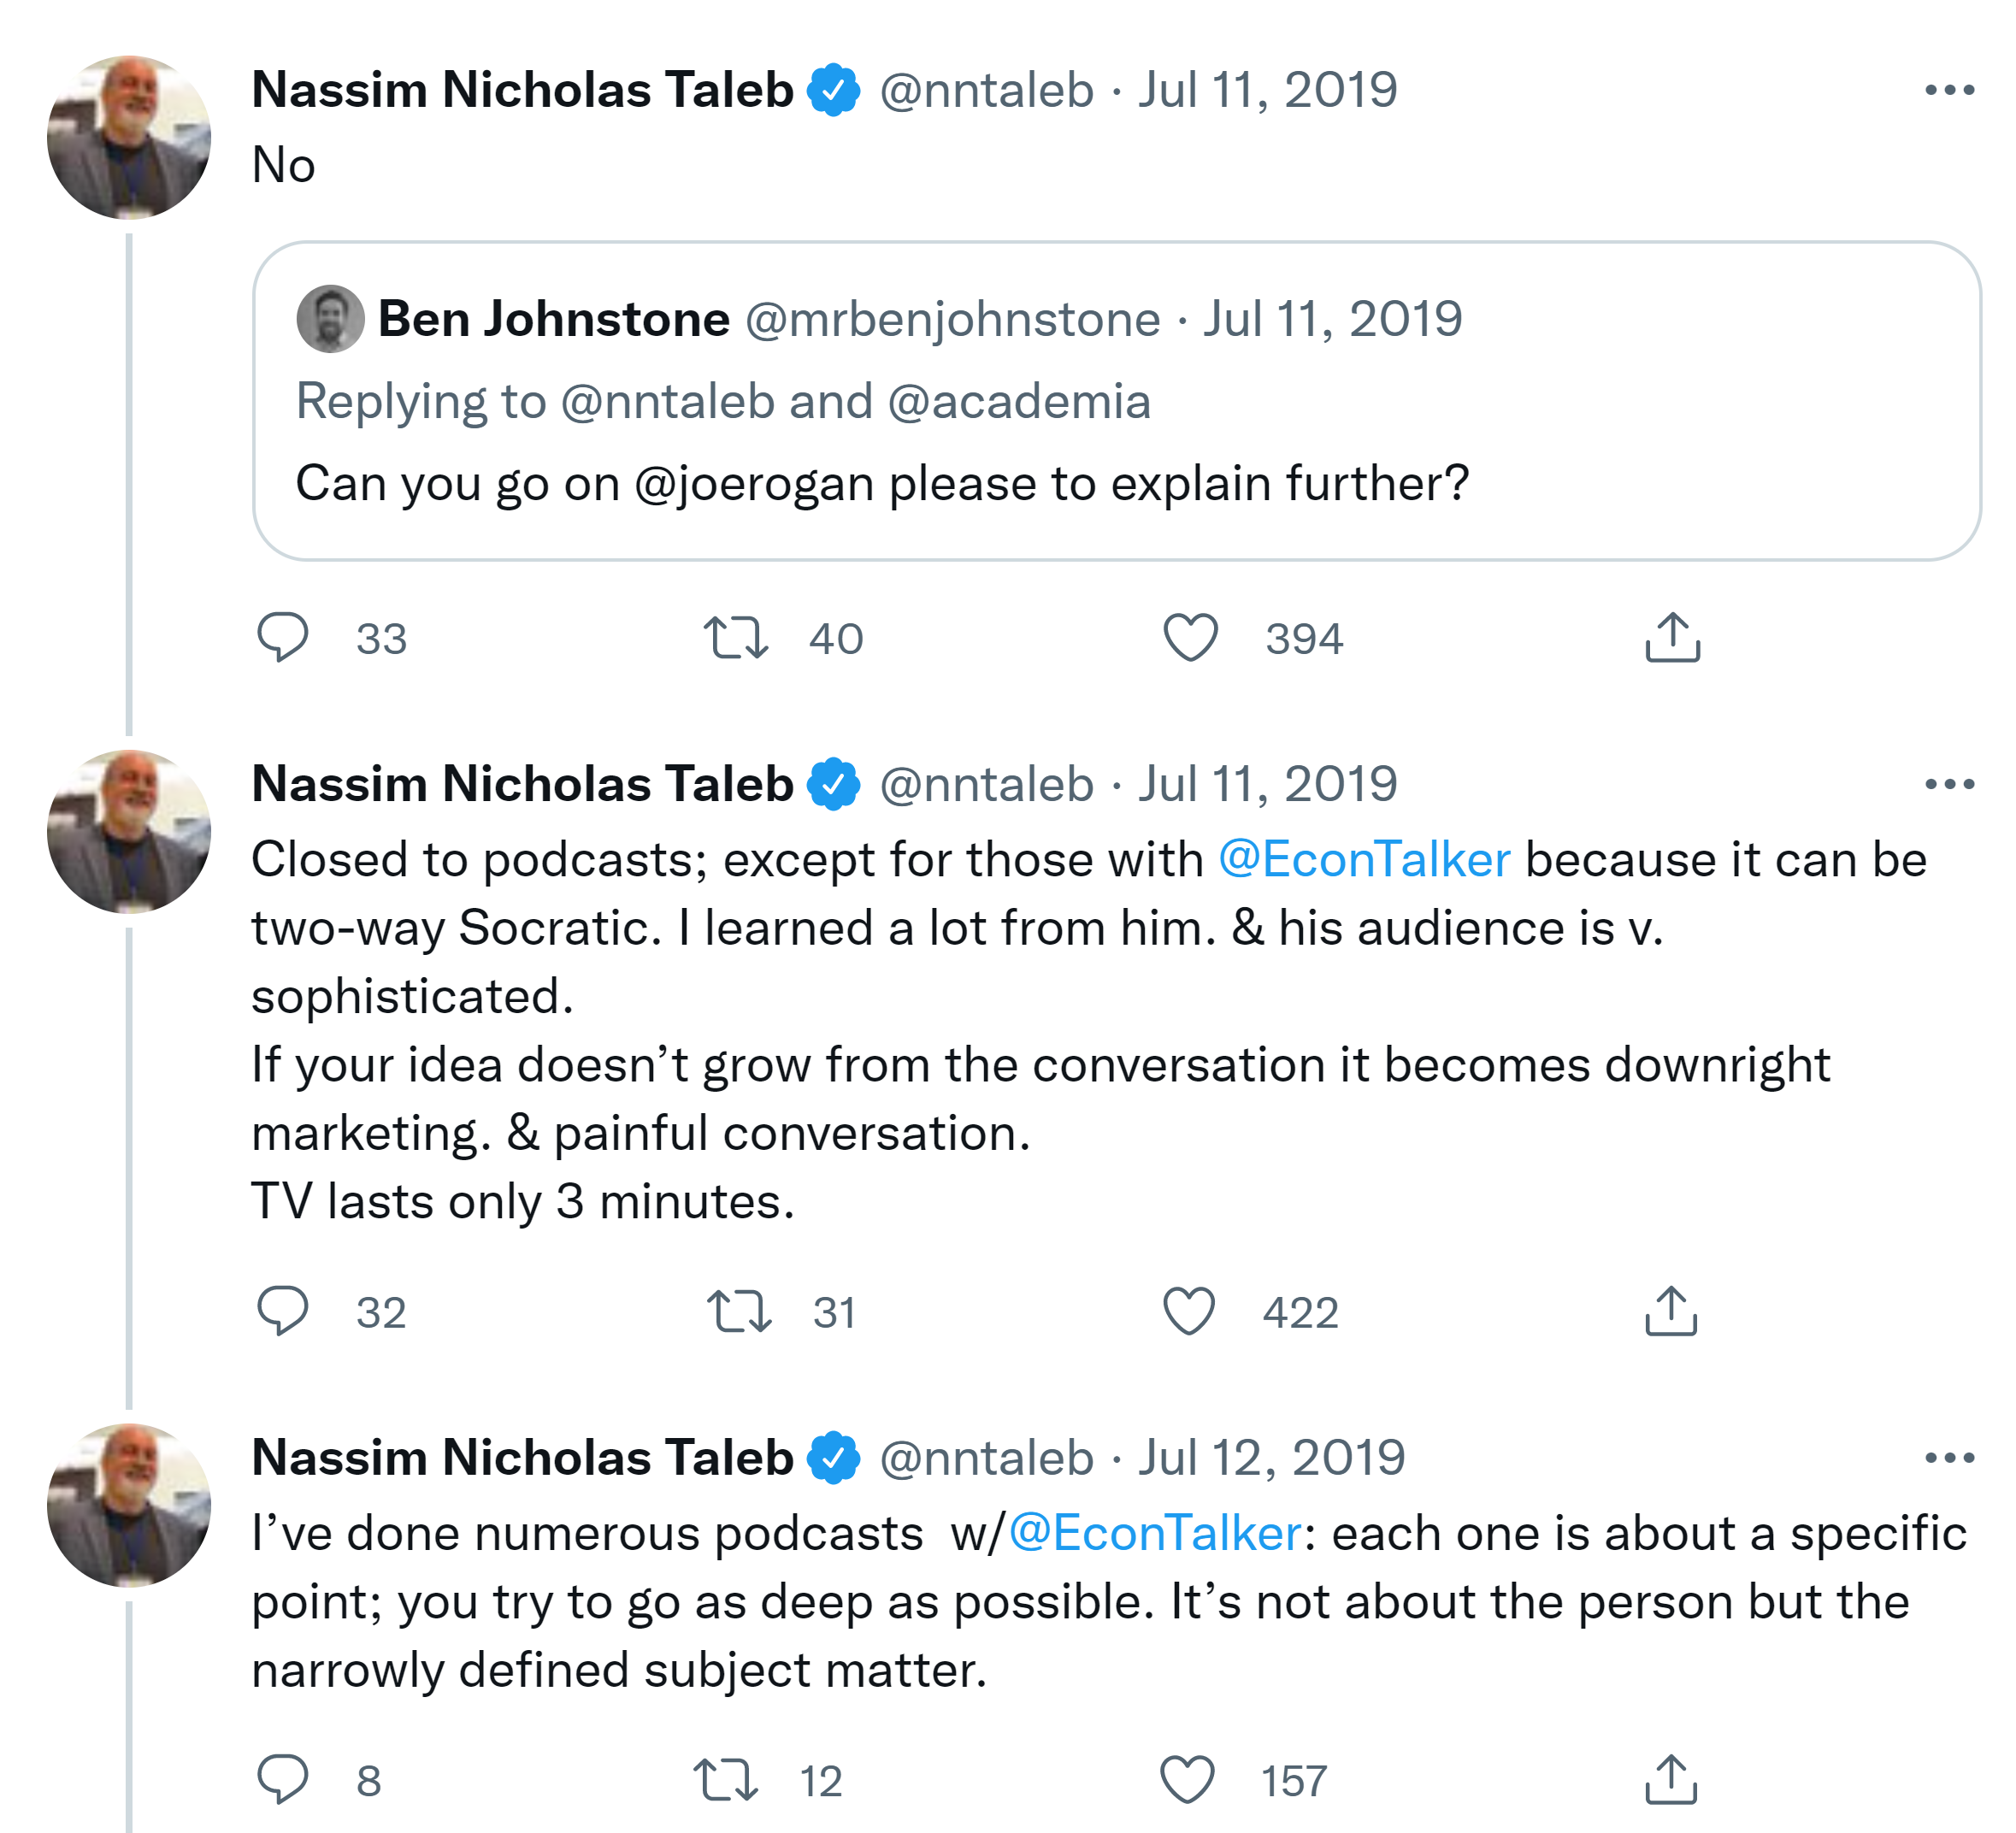Share the July 12 tweet
The image size is (2016, 1833).
pyautogui.click(x=1671, y=1779)
